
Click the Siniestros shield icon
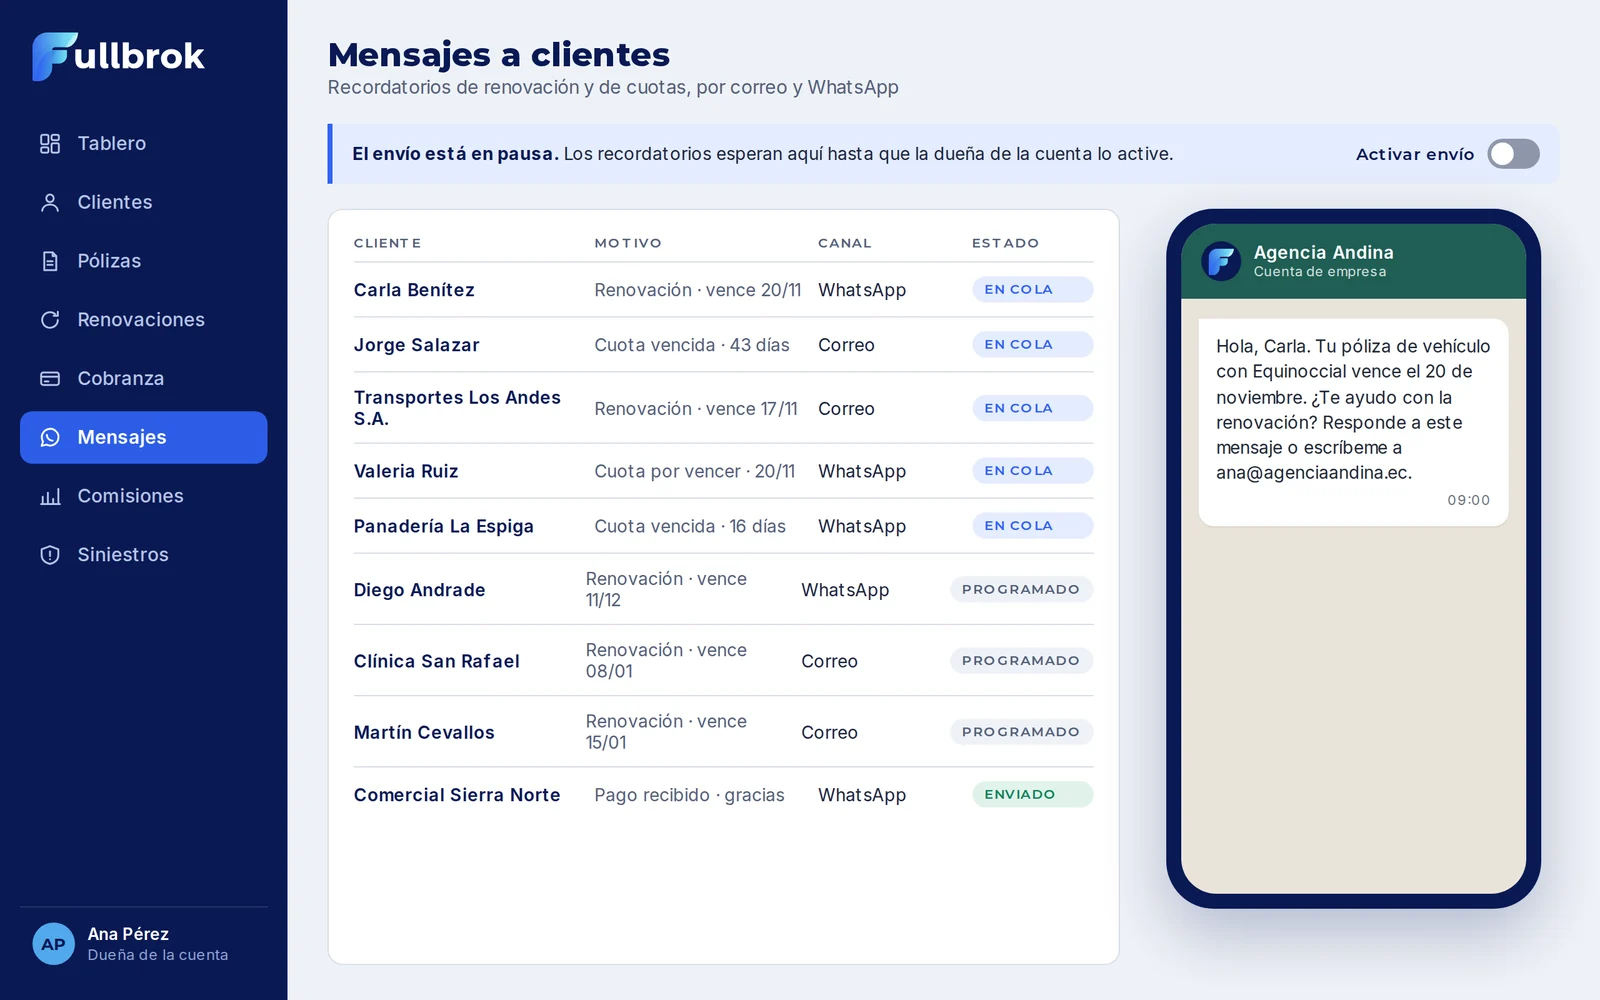(50, 555)
